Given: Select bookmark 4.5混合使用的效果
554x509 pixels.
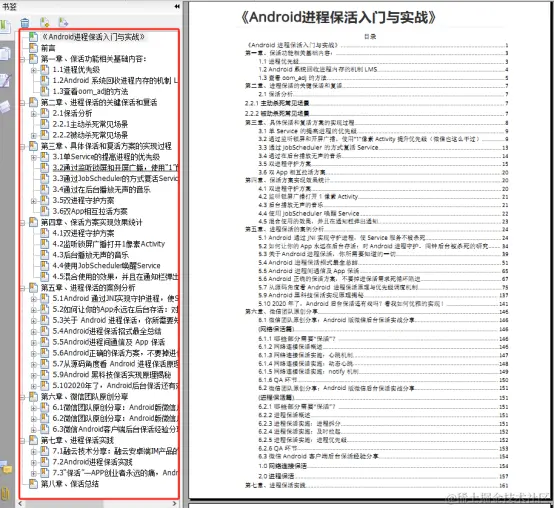Looking at the screenshot, I should 115,277.
